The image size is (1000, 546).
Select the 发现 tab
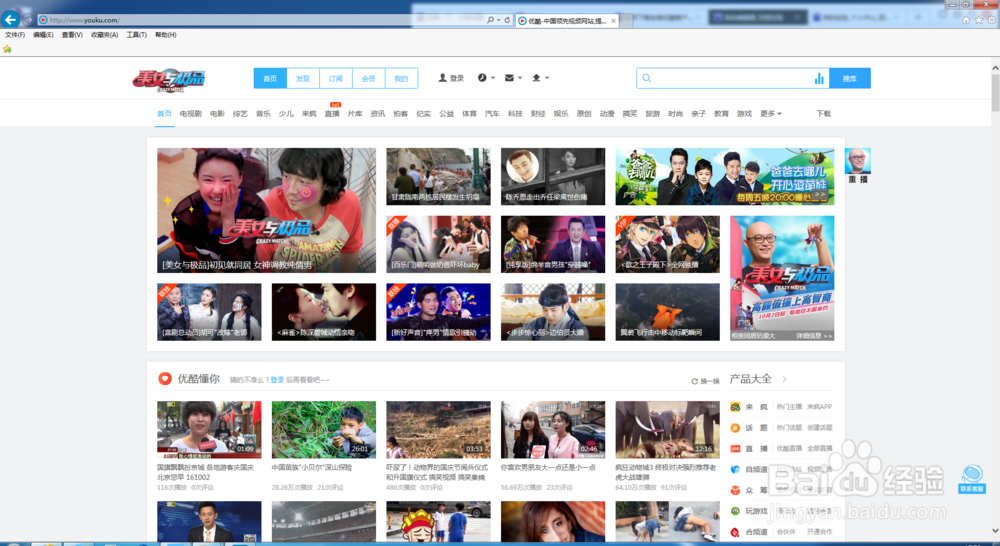coord(303,78)
